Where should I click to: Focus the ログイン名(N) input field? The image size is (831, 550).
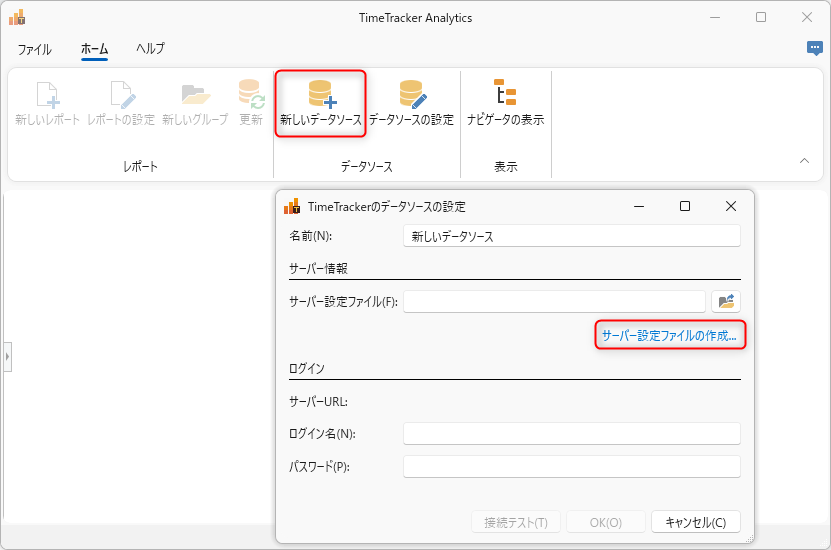571,433
